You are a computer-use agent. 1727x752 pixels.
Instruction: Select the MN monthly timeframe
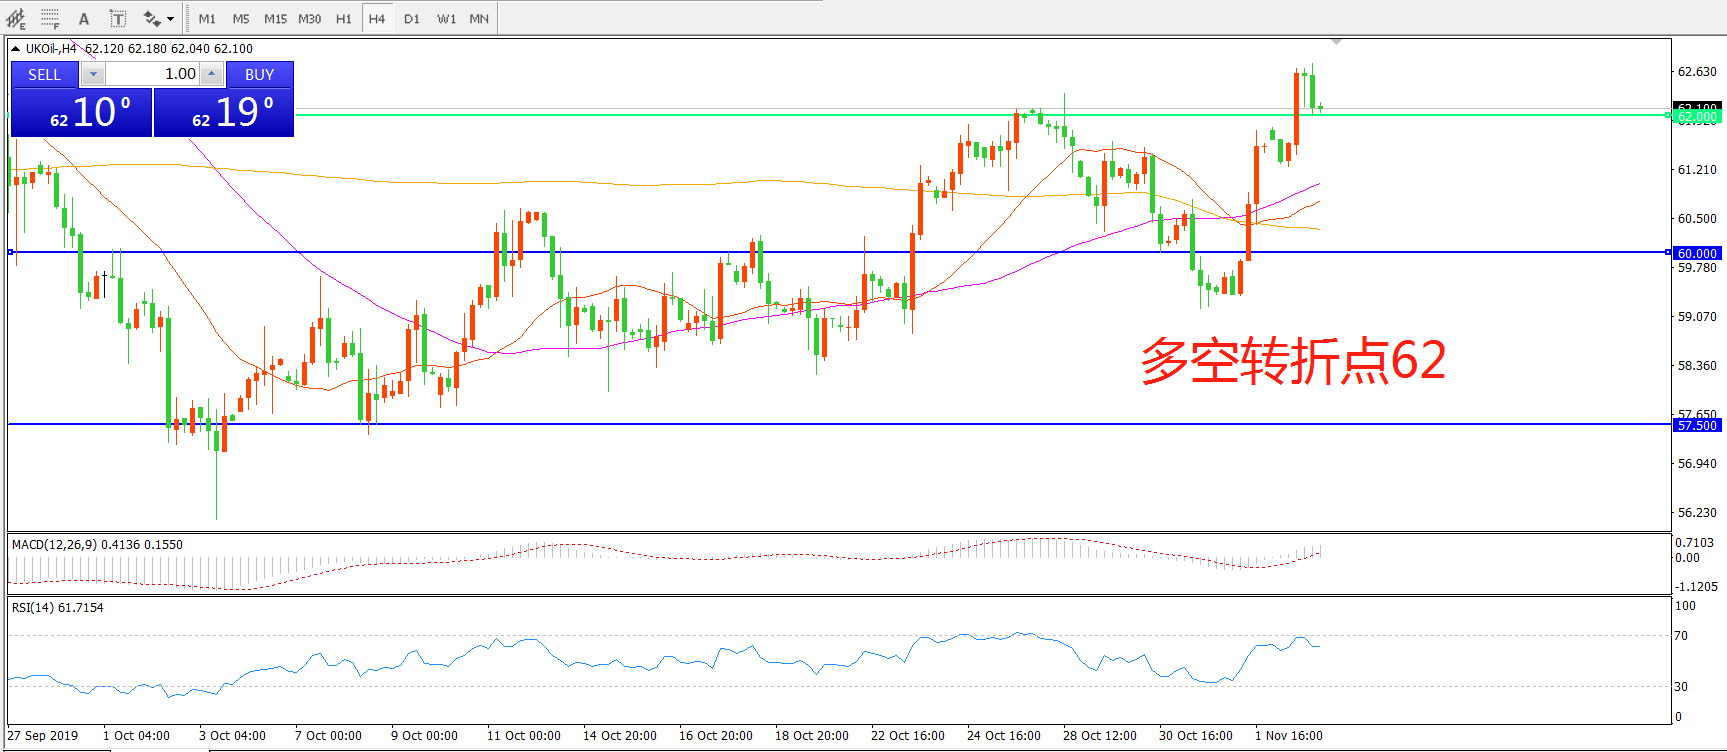pyautogui.click(x=479, y=19)
